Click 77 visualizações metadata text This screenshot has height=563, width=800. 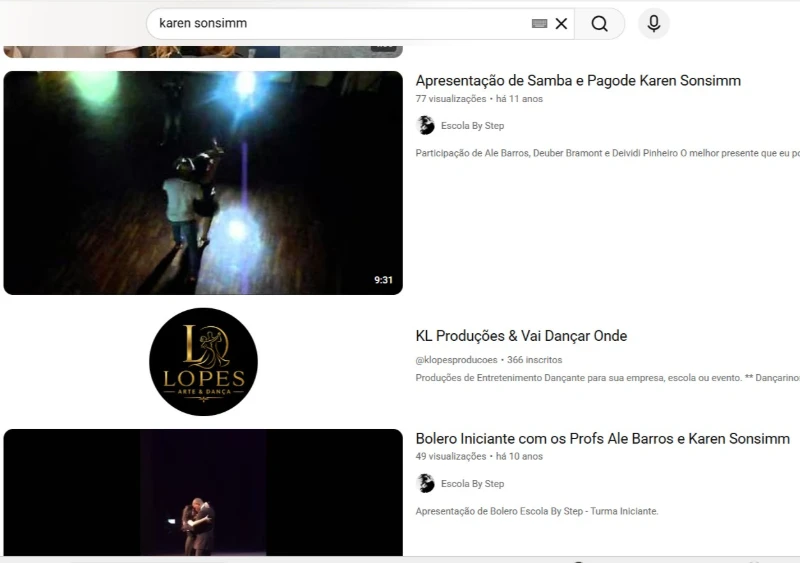coord(451,99)
